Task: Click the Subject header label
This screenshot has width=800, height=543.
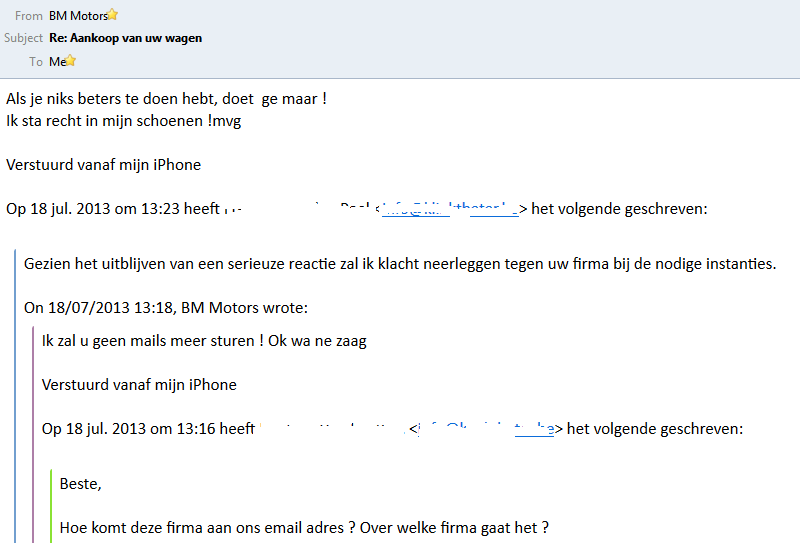Action: click(23, 38)
